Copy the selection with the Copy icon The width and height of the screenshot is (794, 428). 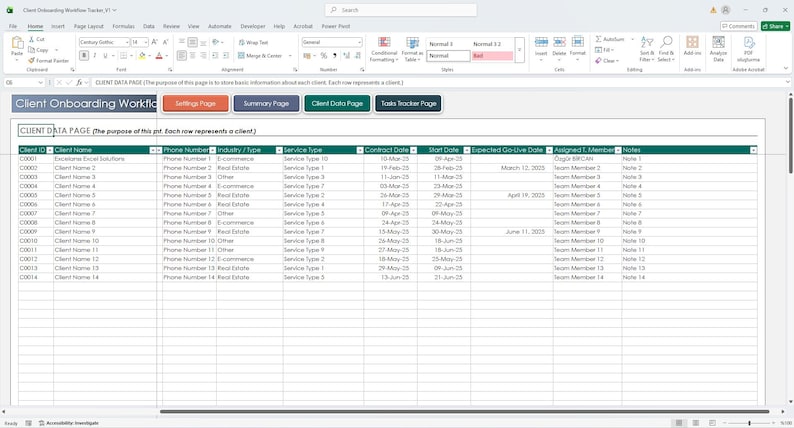pyautogui.click(x=31, y=50)
